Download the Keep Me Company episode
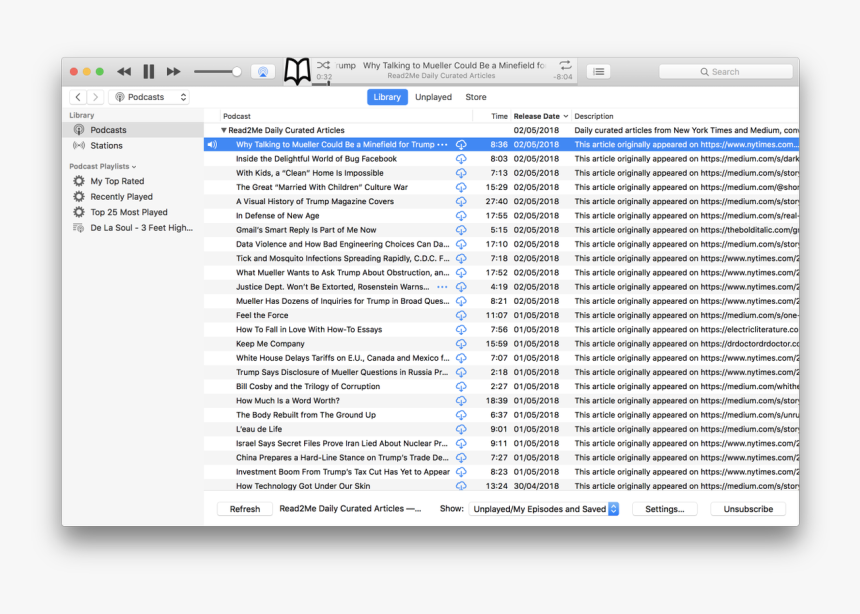 coord(461,345)
